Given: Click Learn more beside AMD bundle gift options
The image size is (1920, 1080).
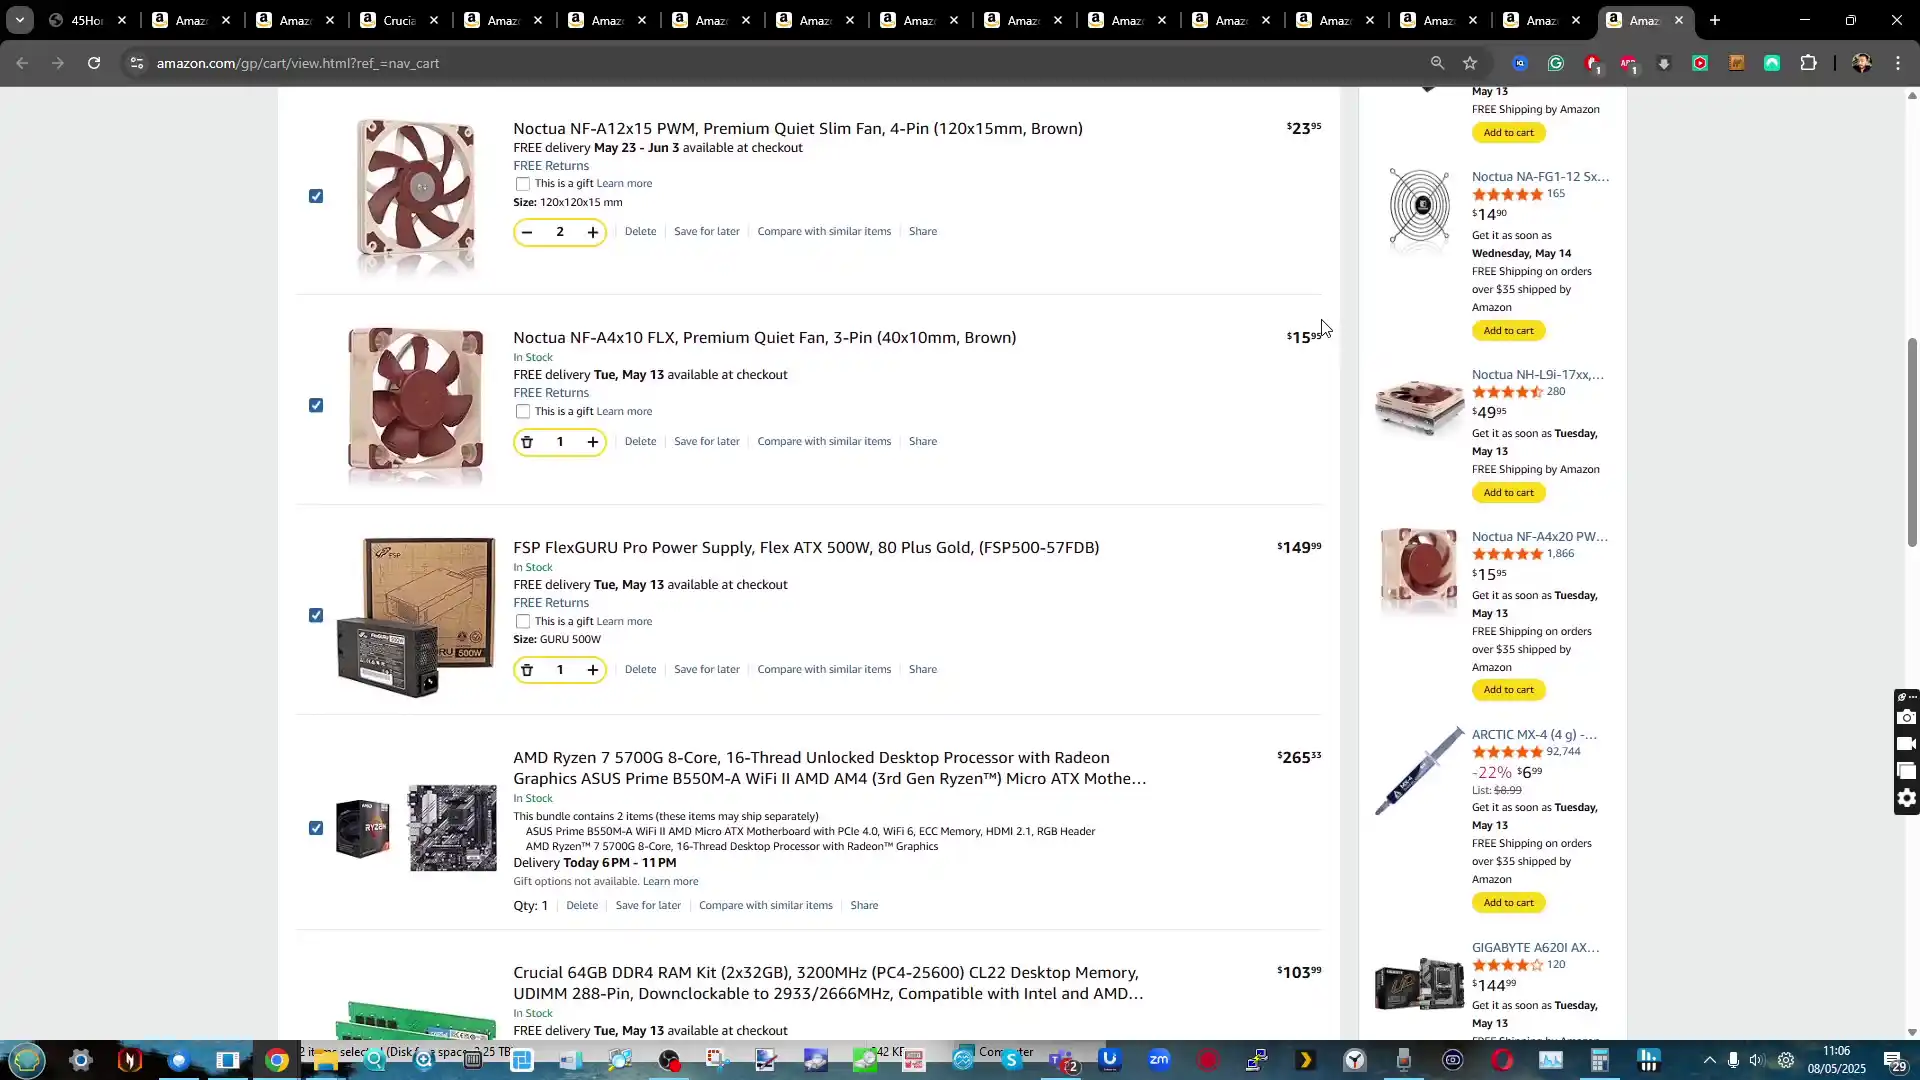Looking at the screenshot, I should tap(670, 881).
